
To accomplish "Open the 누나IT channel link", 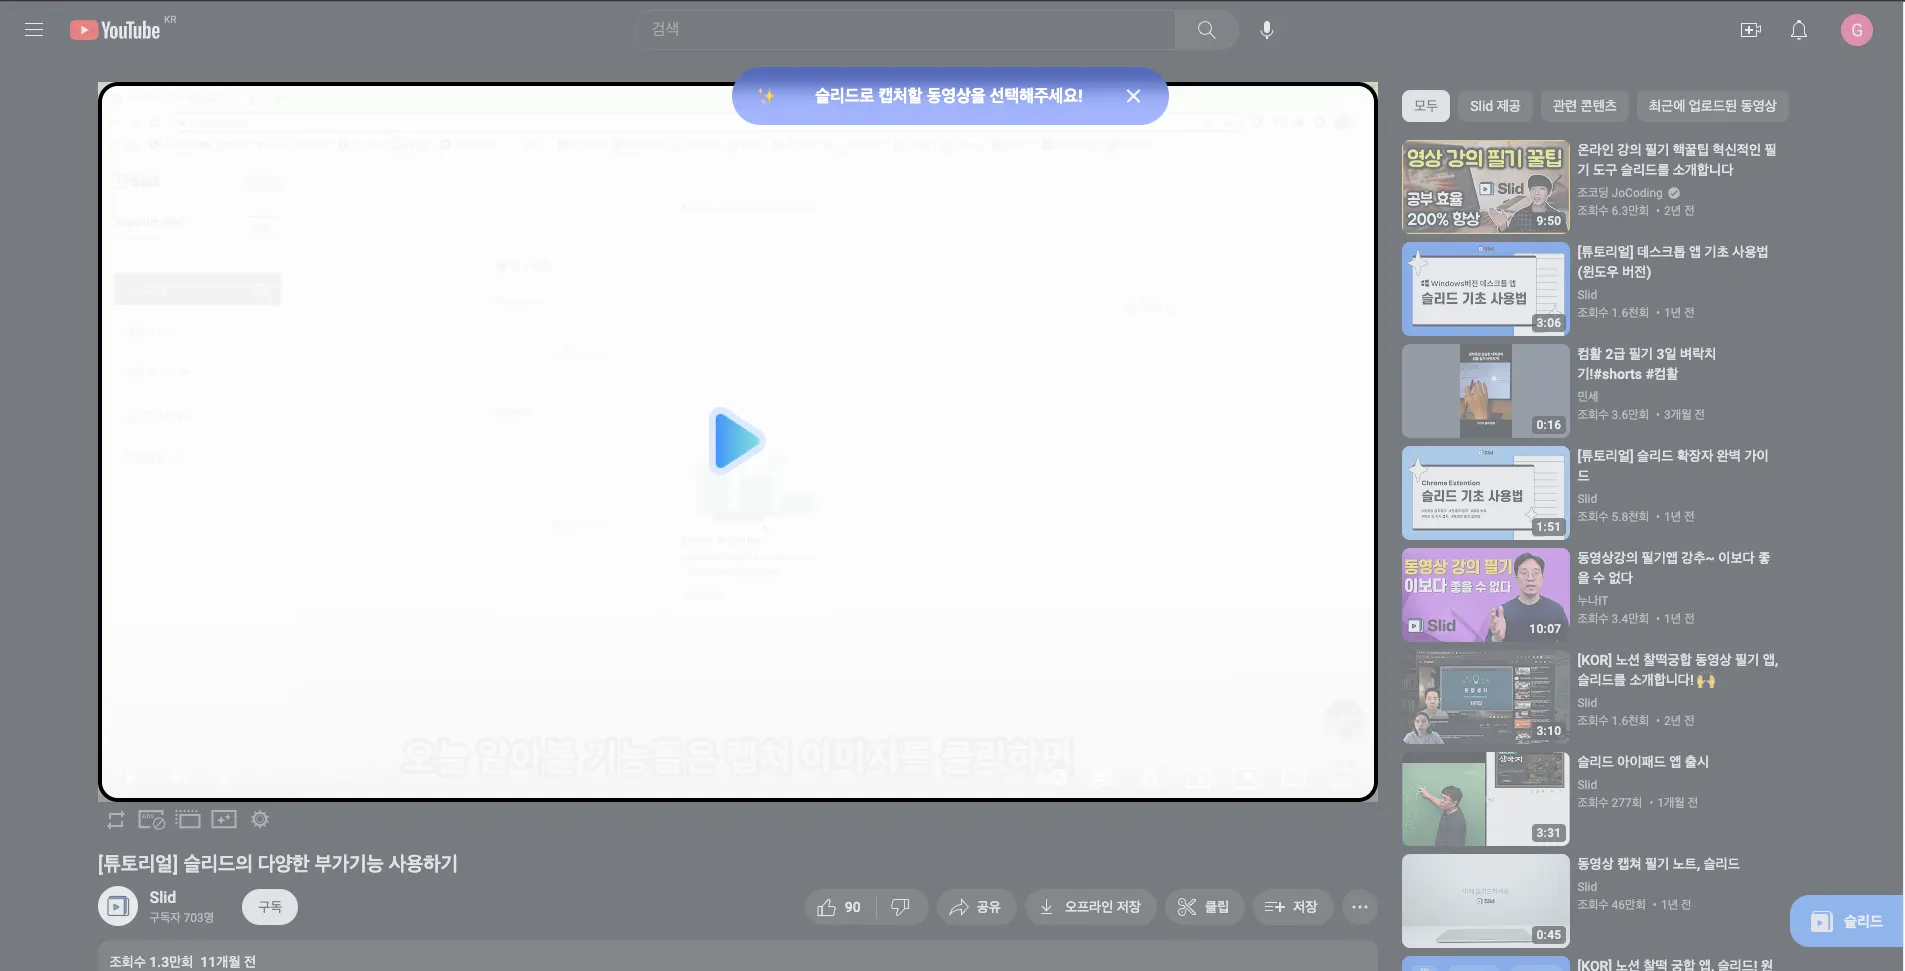I will 1593,601.
